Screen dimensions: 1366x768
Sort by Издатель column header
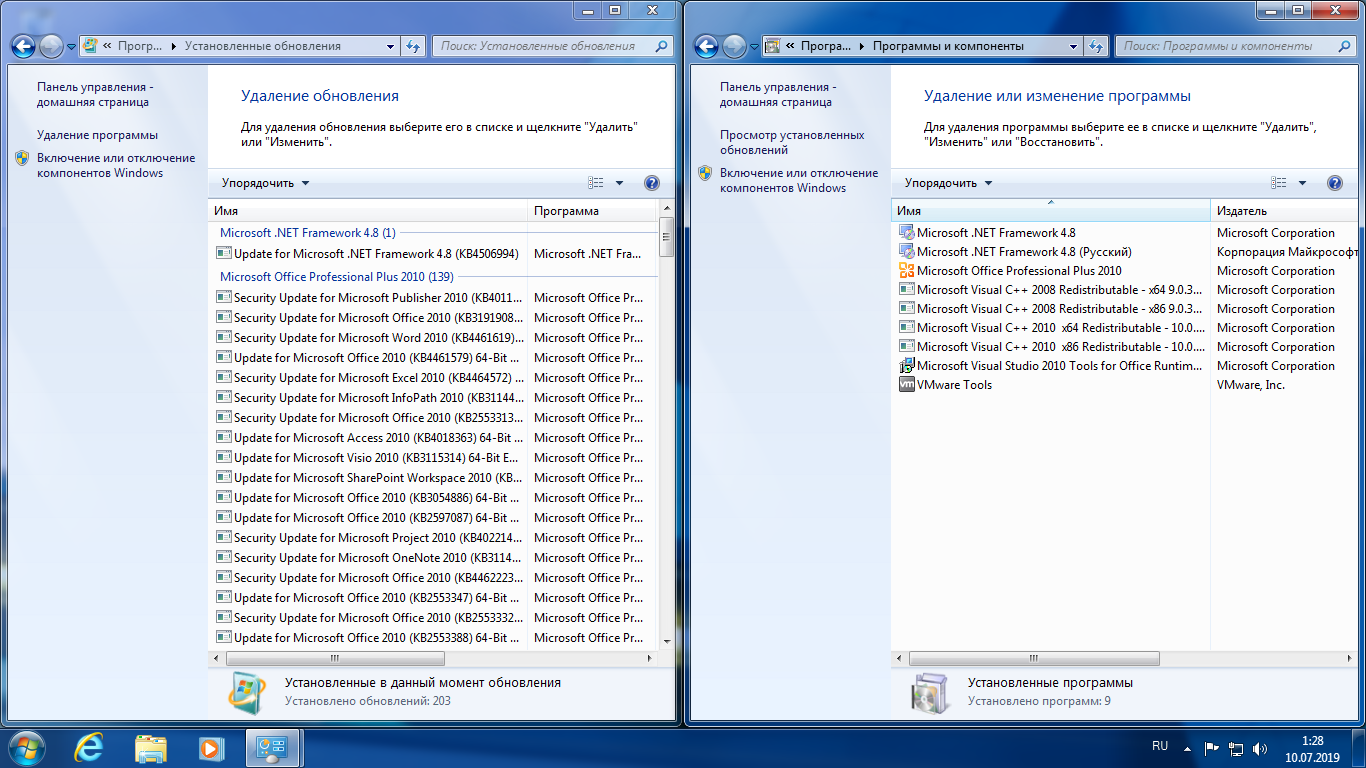click(1284, 211)
